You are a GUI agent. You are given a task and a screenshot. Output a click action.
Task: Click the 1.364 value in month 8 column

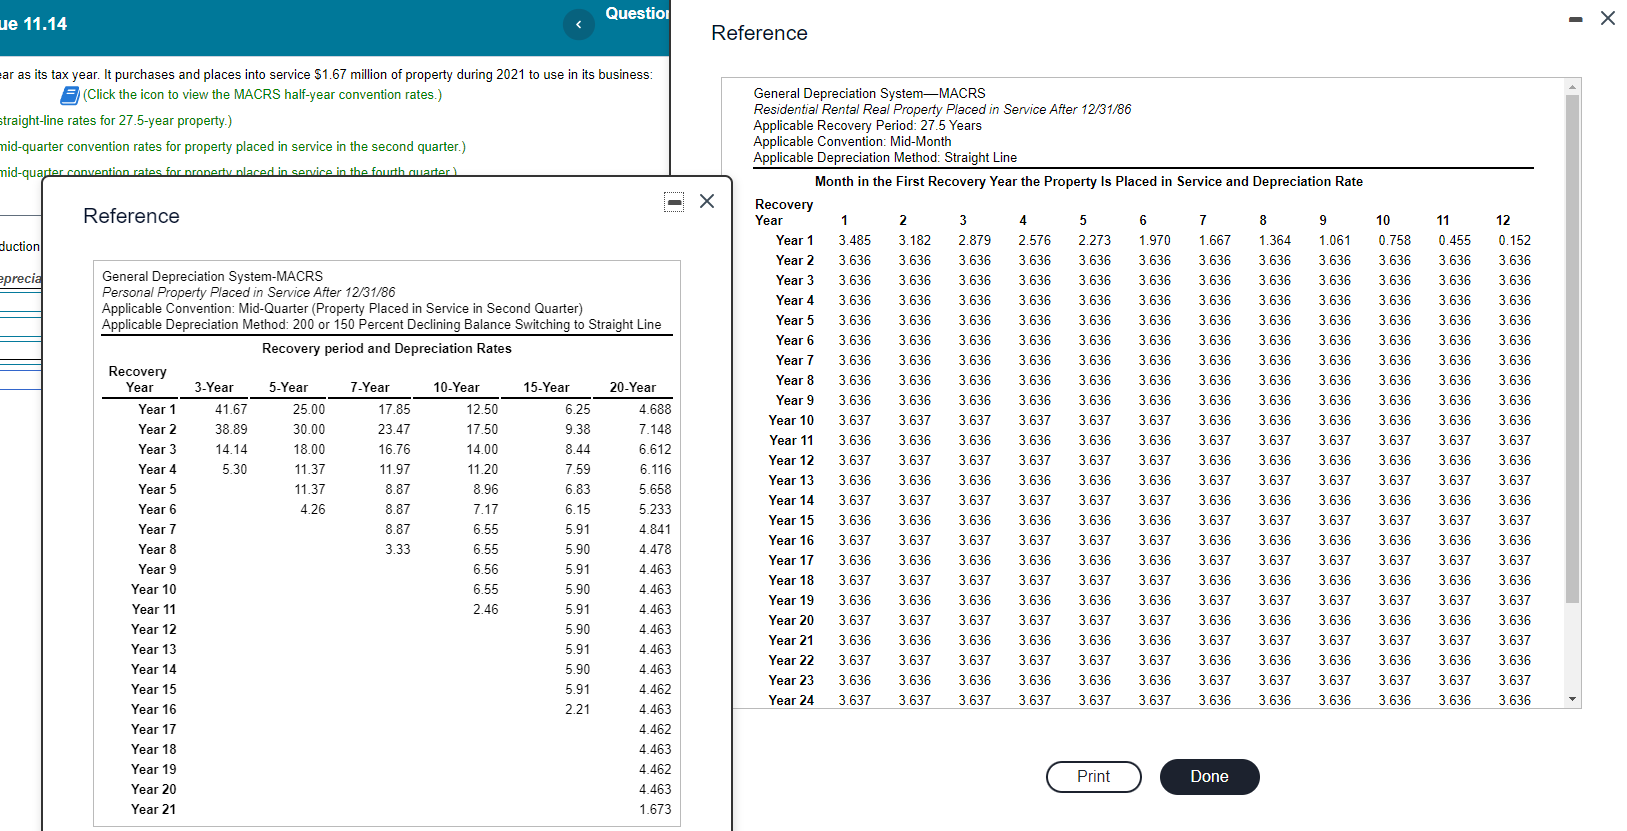click(1274, 241)
